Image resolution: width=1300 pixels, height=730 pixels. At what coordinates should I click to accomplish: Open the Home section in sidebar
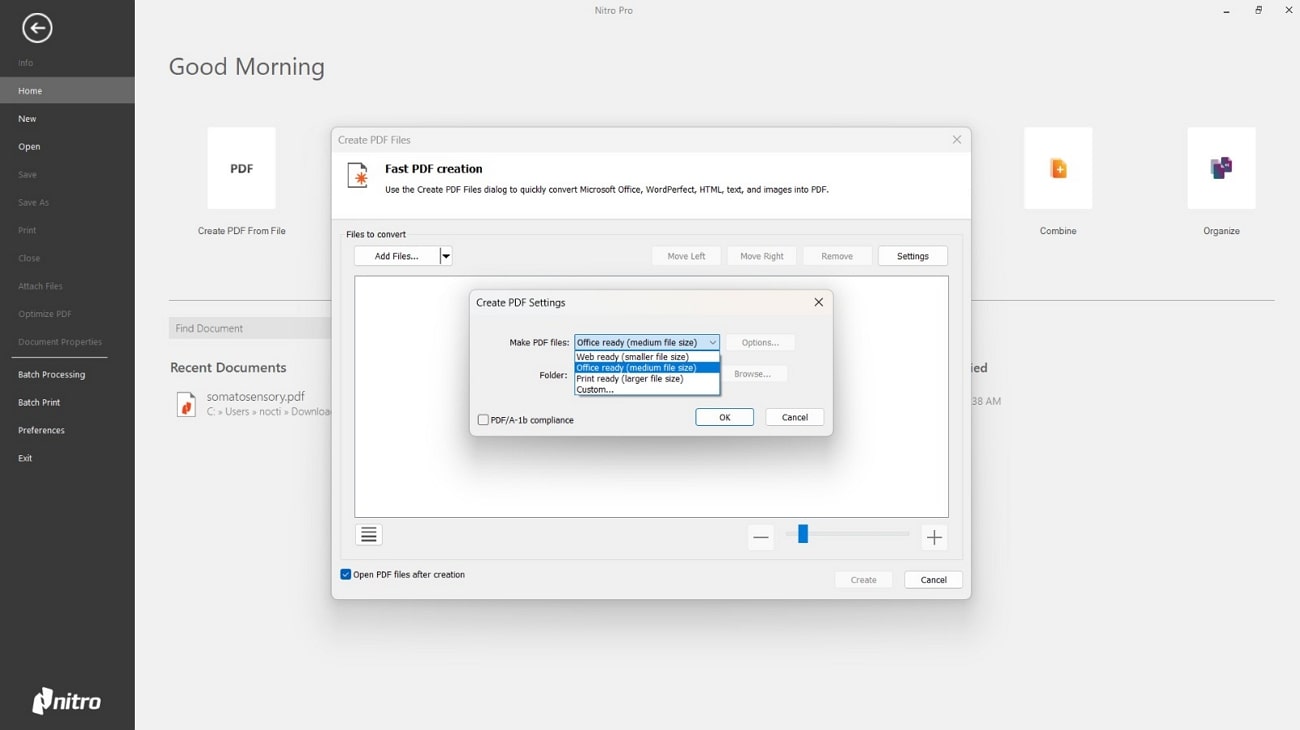(67, 91)
